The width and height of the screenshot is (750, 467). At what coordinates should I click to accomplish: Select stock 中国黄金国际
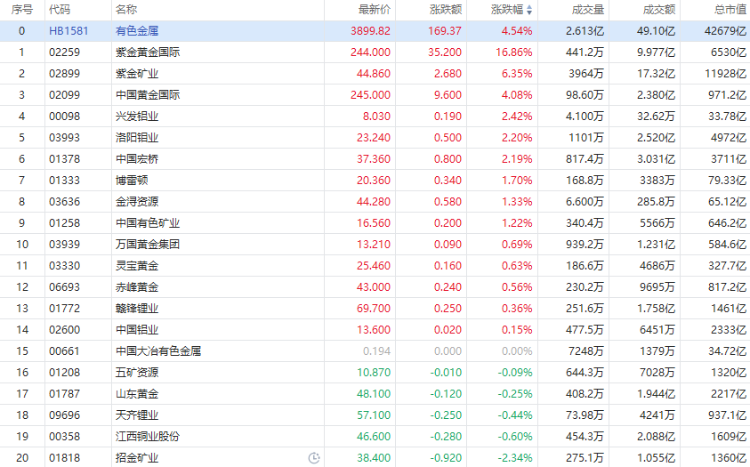tap(148, 95)
